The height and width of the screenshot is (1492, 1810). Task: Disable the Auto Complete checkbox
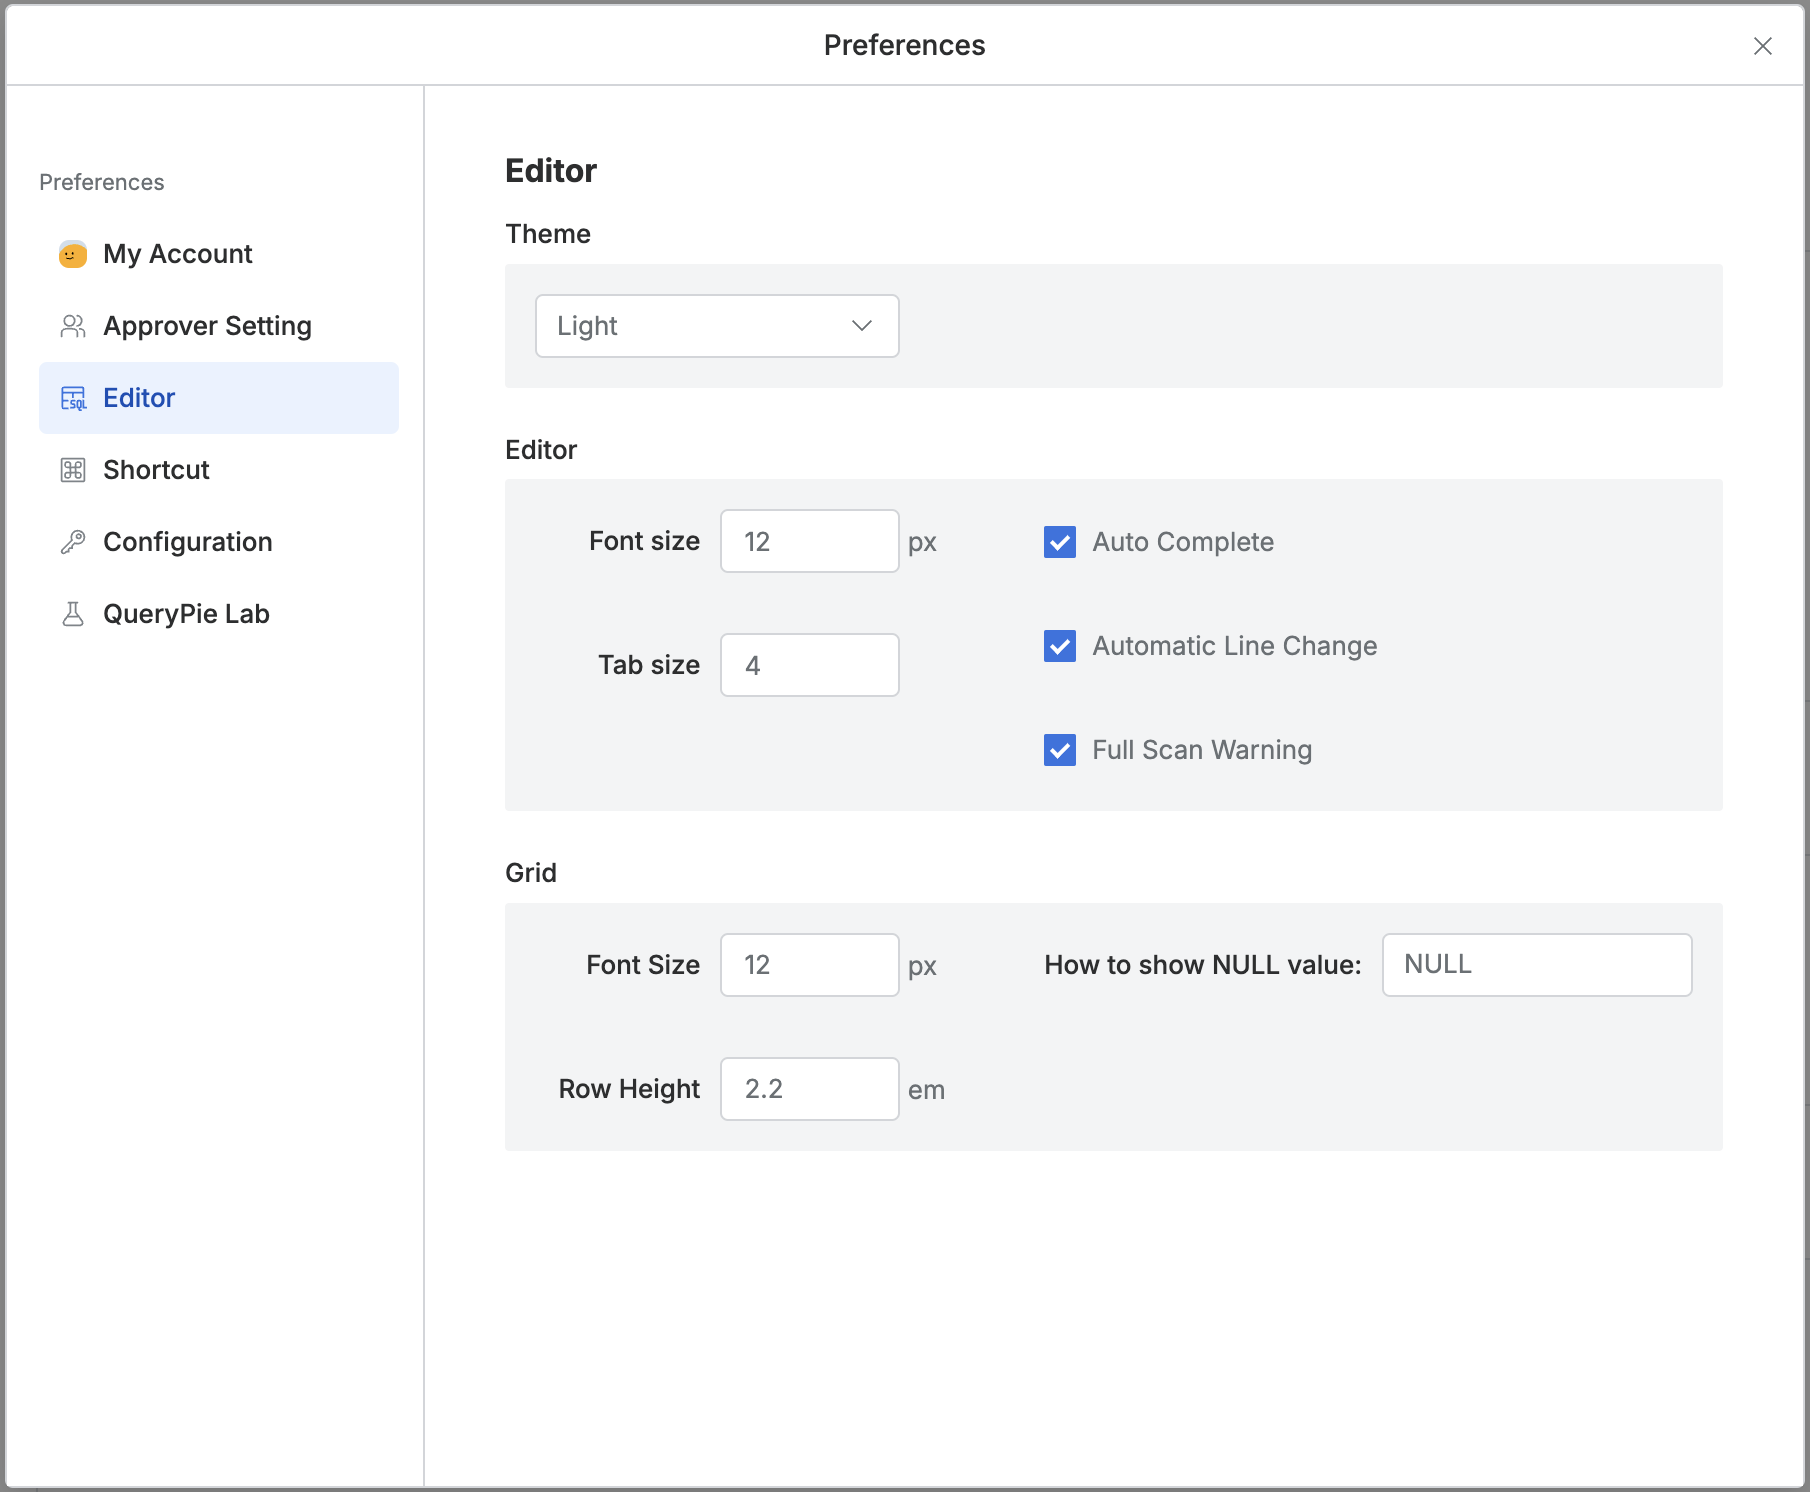(1060, 542)
